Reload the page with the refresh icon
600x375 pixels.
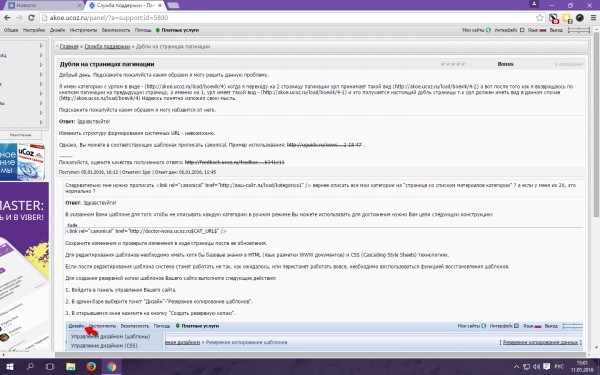point(31,18)
